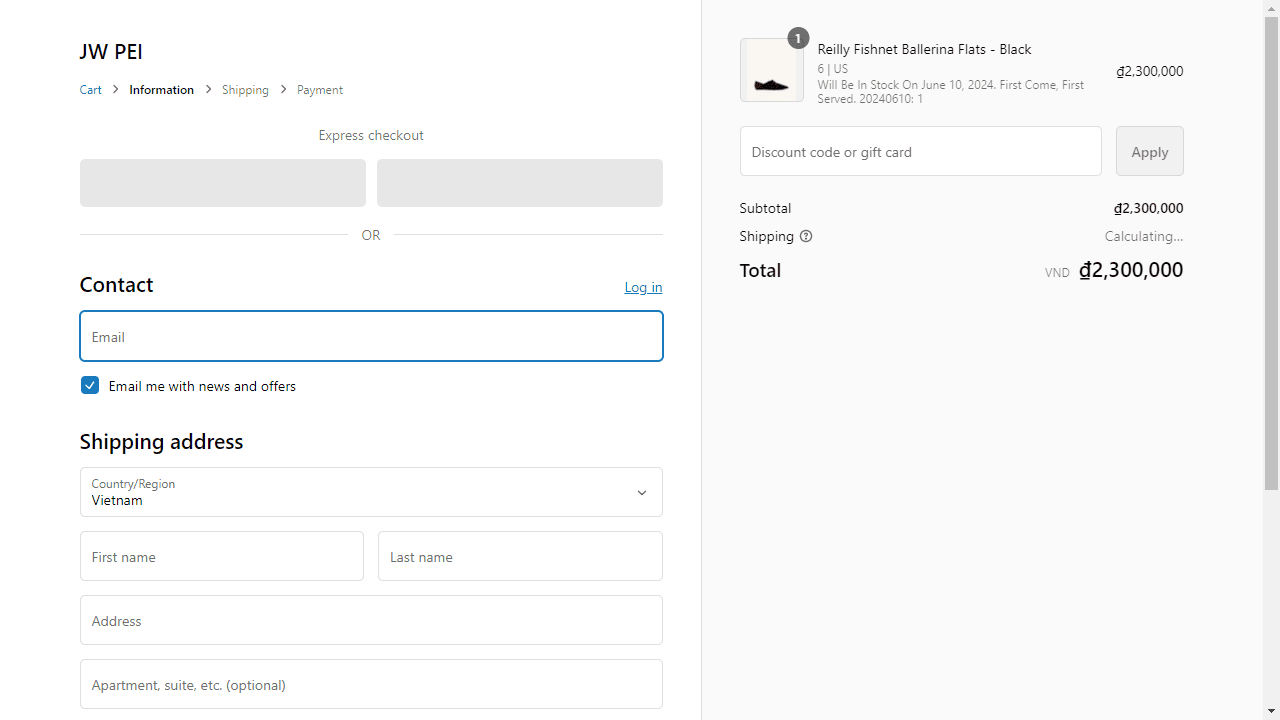The image size is (1280, 720).
Task: Uncheck Email me with news and offers
Action: (x=90, y=385)
